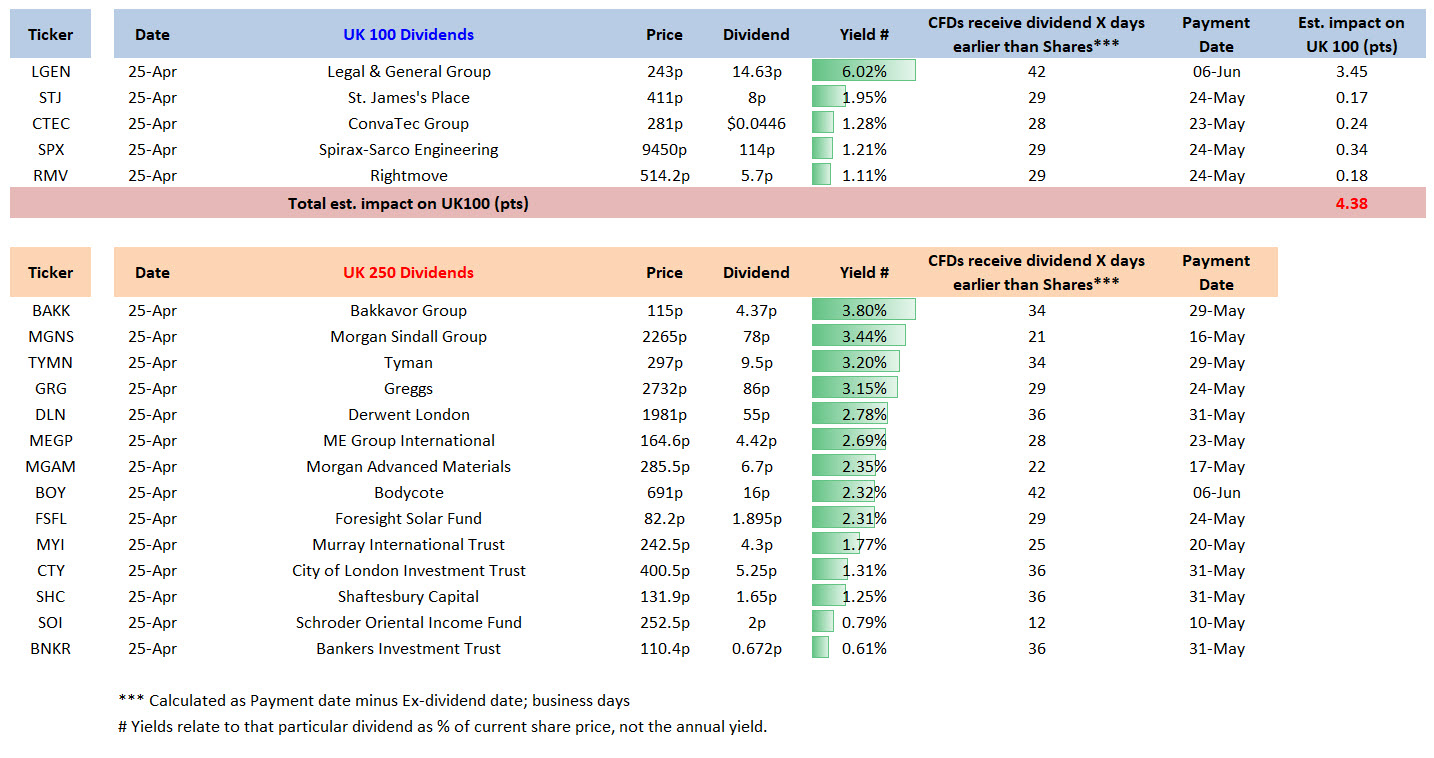Click total impact value 4.38
1434x758 pixels.
click(x=1351, y=203)
